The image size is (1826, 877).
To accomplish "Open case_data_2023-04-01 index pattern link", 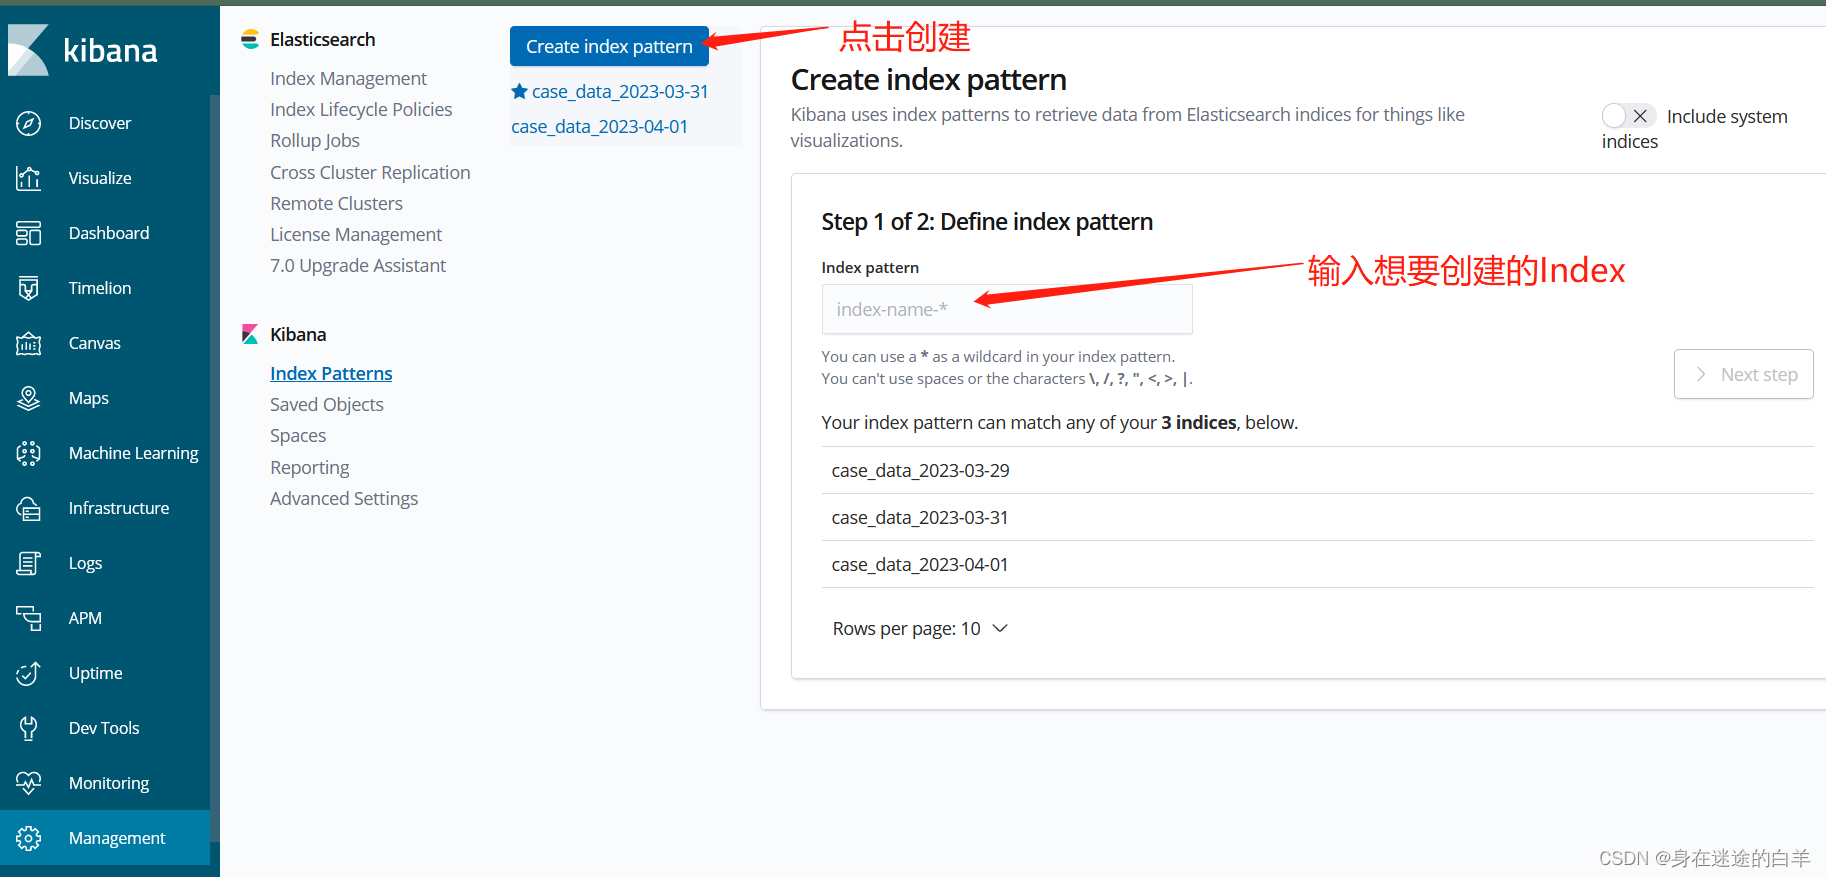I will [599, 126].
